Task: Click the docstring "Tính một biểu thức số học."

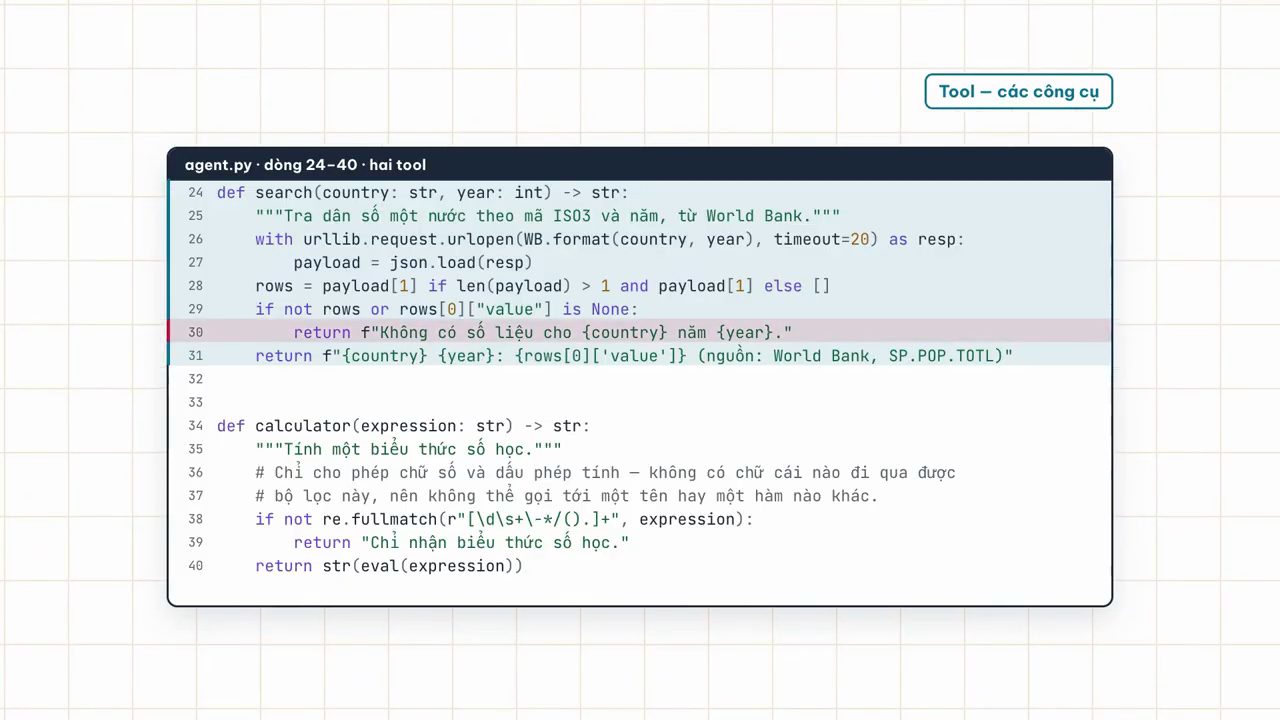Action: click(408, 449)
